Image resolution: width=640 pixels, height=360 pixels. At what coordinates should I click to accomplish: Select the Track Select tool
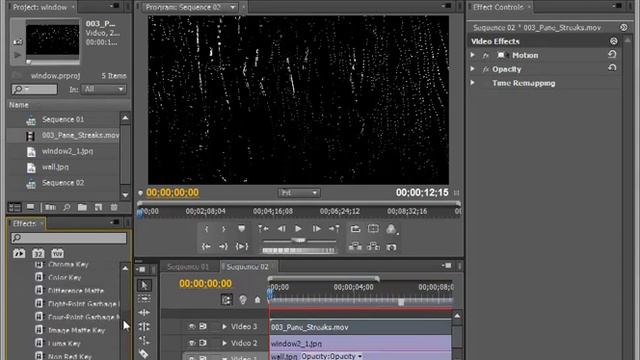(144, 299)
